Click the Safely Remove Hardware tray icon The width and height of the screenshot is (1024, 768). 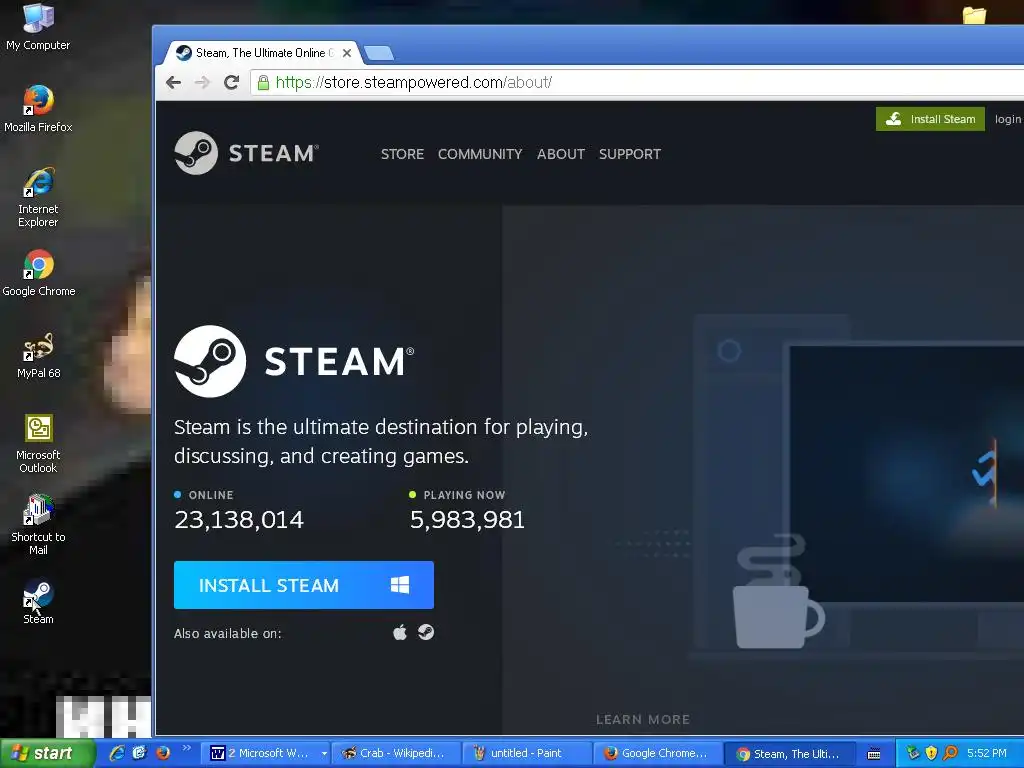click(x=913, y=753)
